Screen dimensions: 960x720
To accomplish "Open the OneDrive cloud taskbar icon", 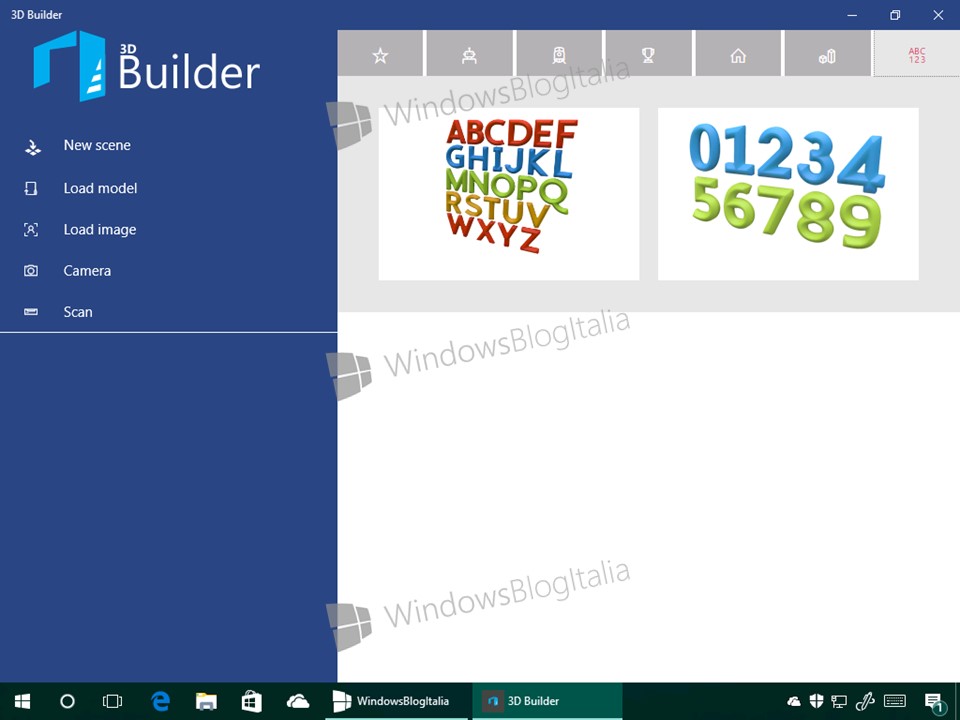I will 298,701.
